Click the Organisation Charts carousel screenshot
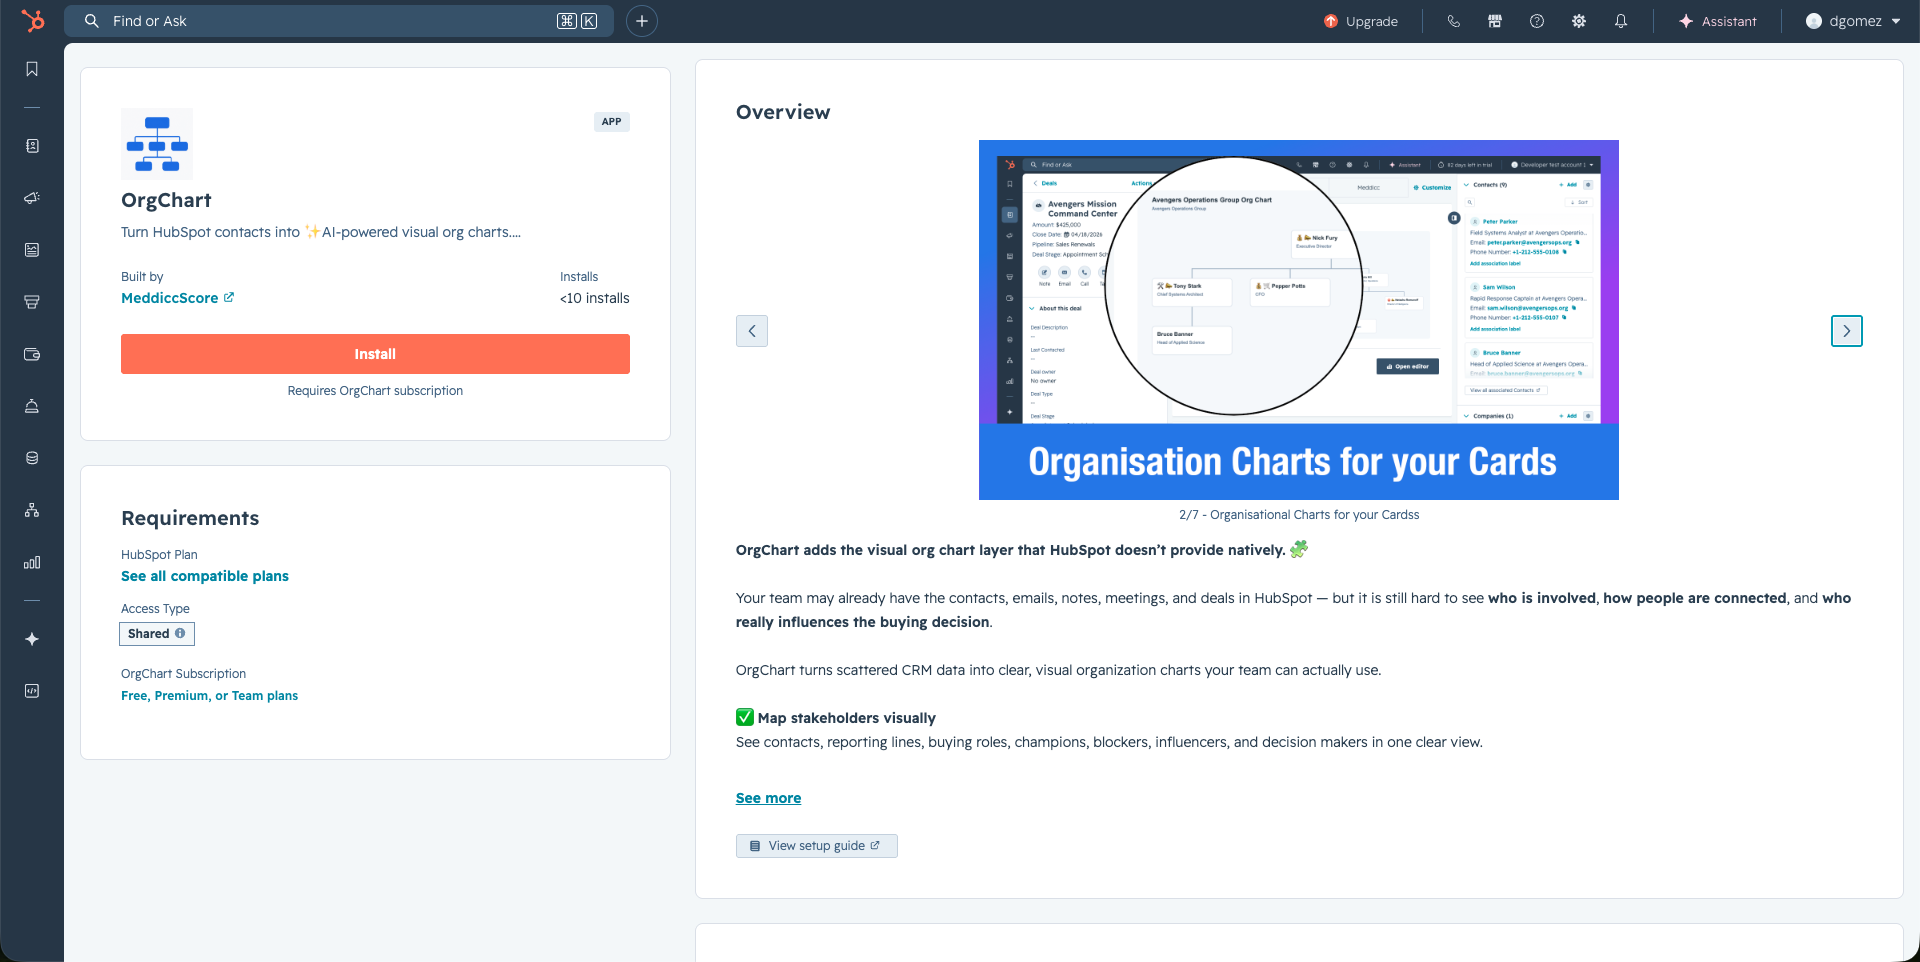The width and height of the screenshot is (1920, 962). pos(1299,320)
